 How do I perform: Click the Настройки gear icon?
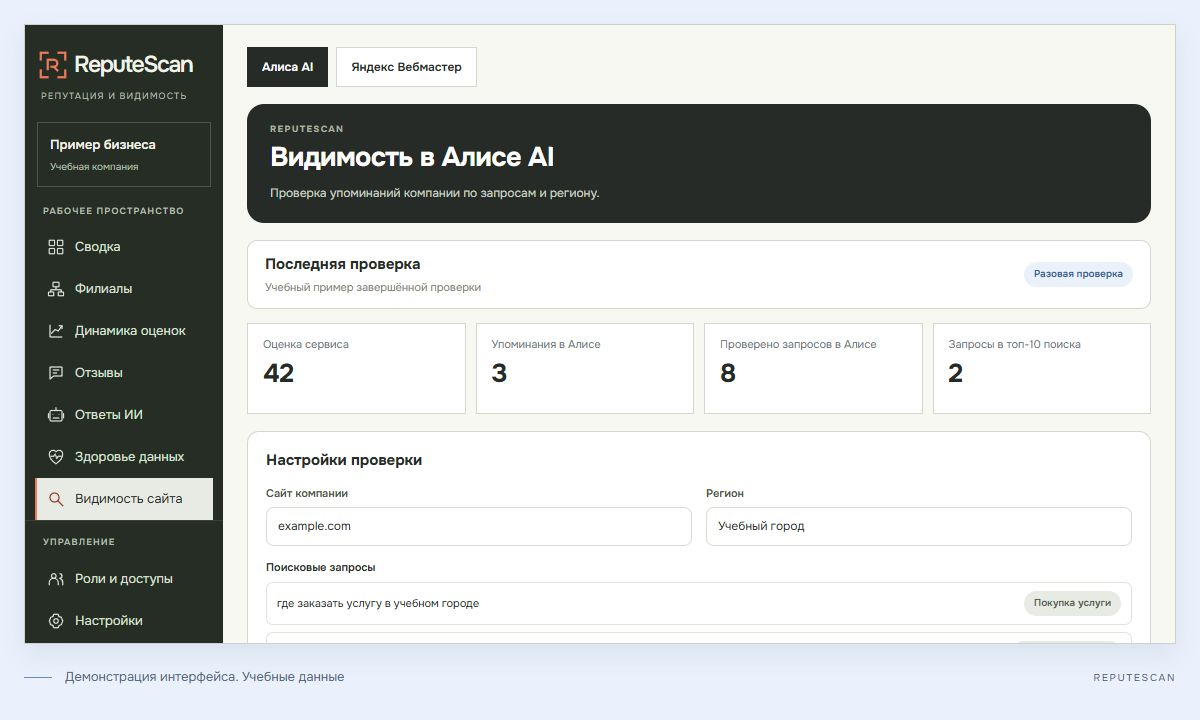56,621
